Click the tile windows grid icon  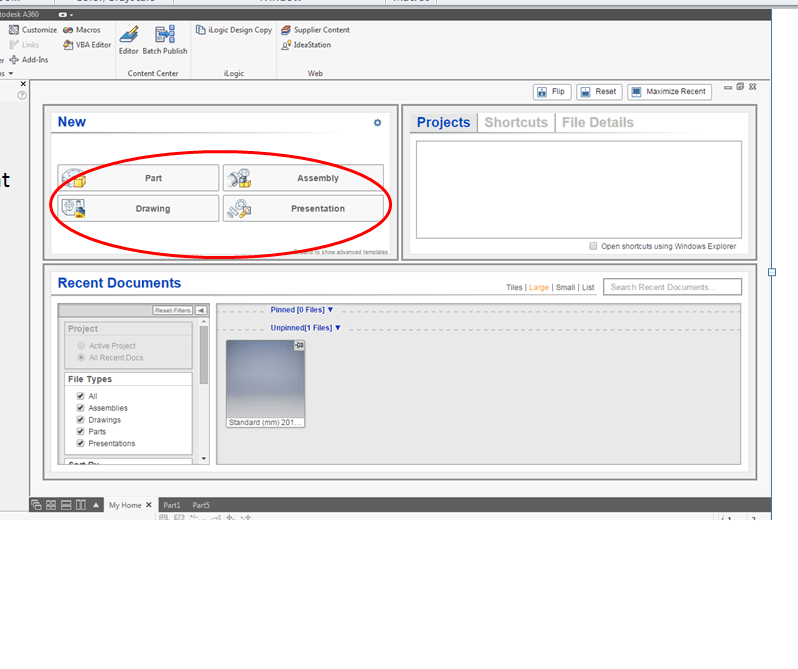point(51,505)
